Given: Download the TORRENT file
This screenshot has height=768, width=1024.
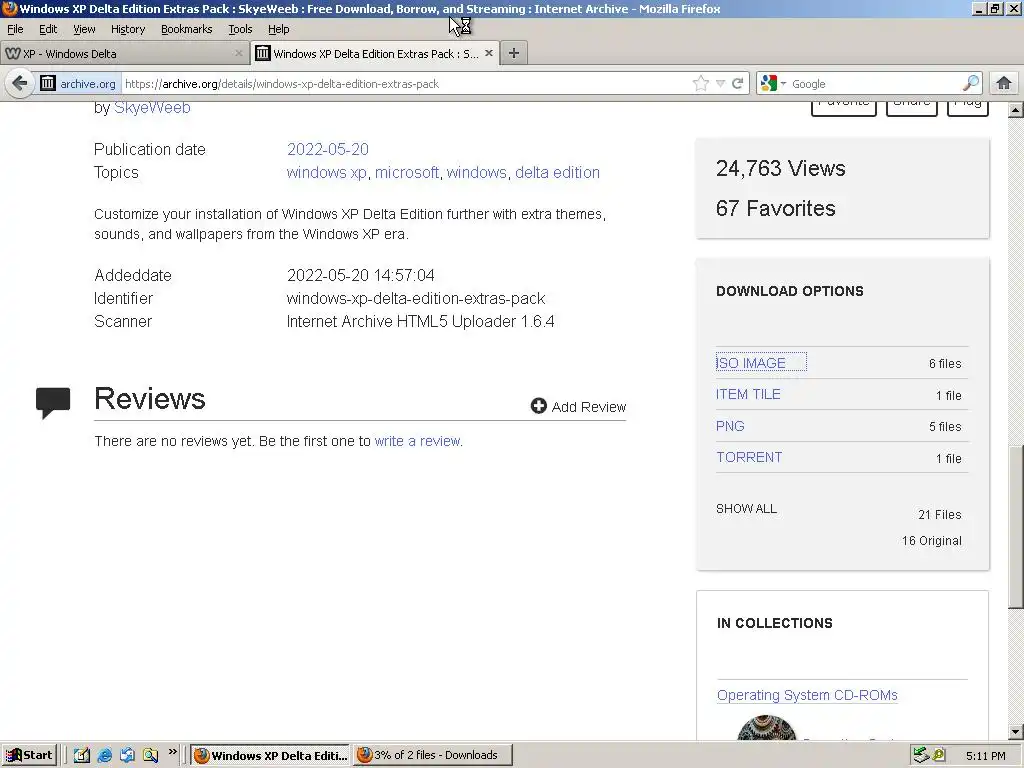Looking at the screenshot, I should click(749, 458).
